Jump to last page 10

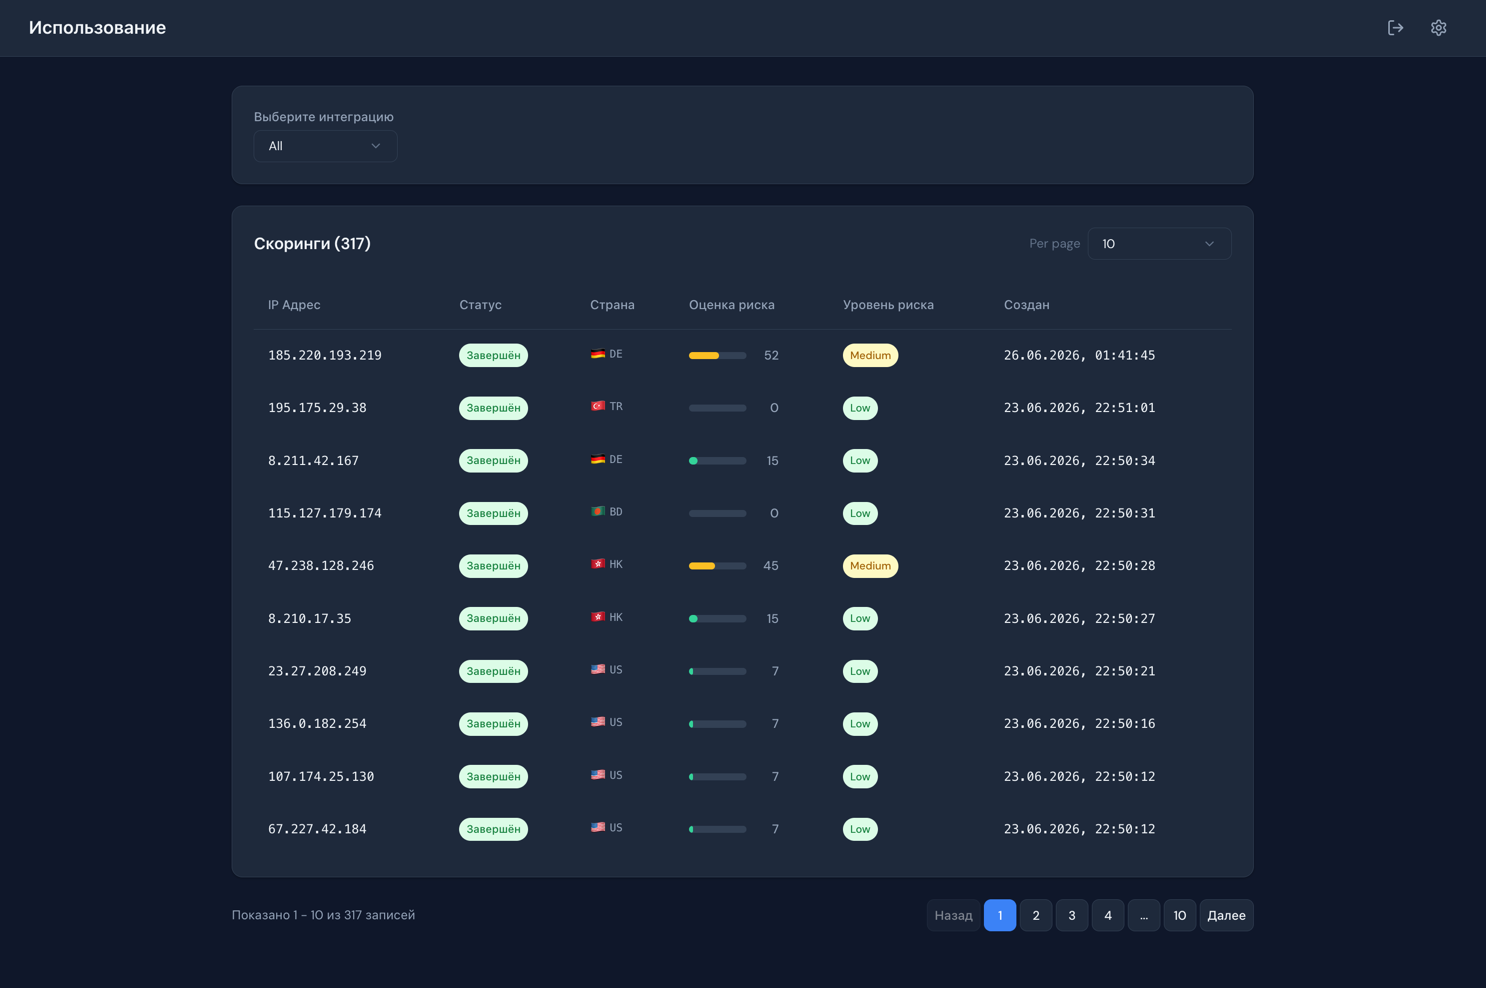point(1180,915)
